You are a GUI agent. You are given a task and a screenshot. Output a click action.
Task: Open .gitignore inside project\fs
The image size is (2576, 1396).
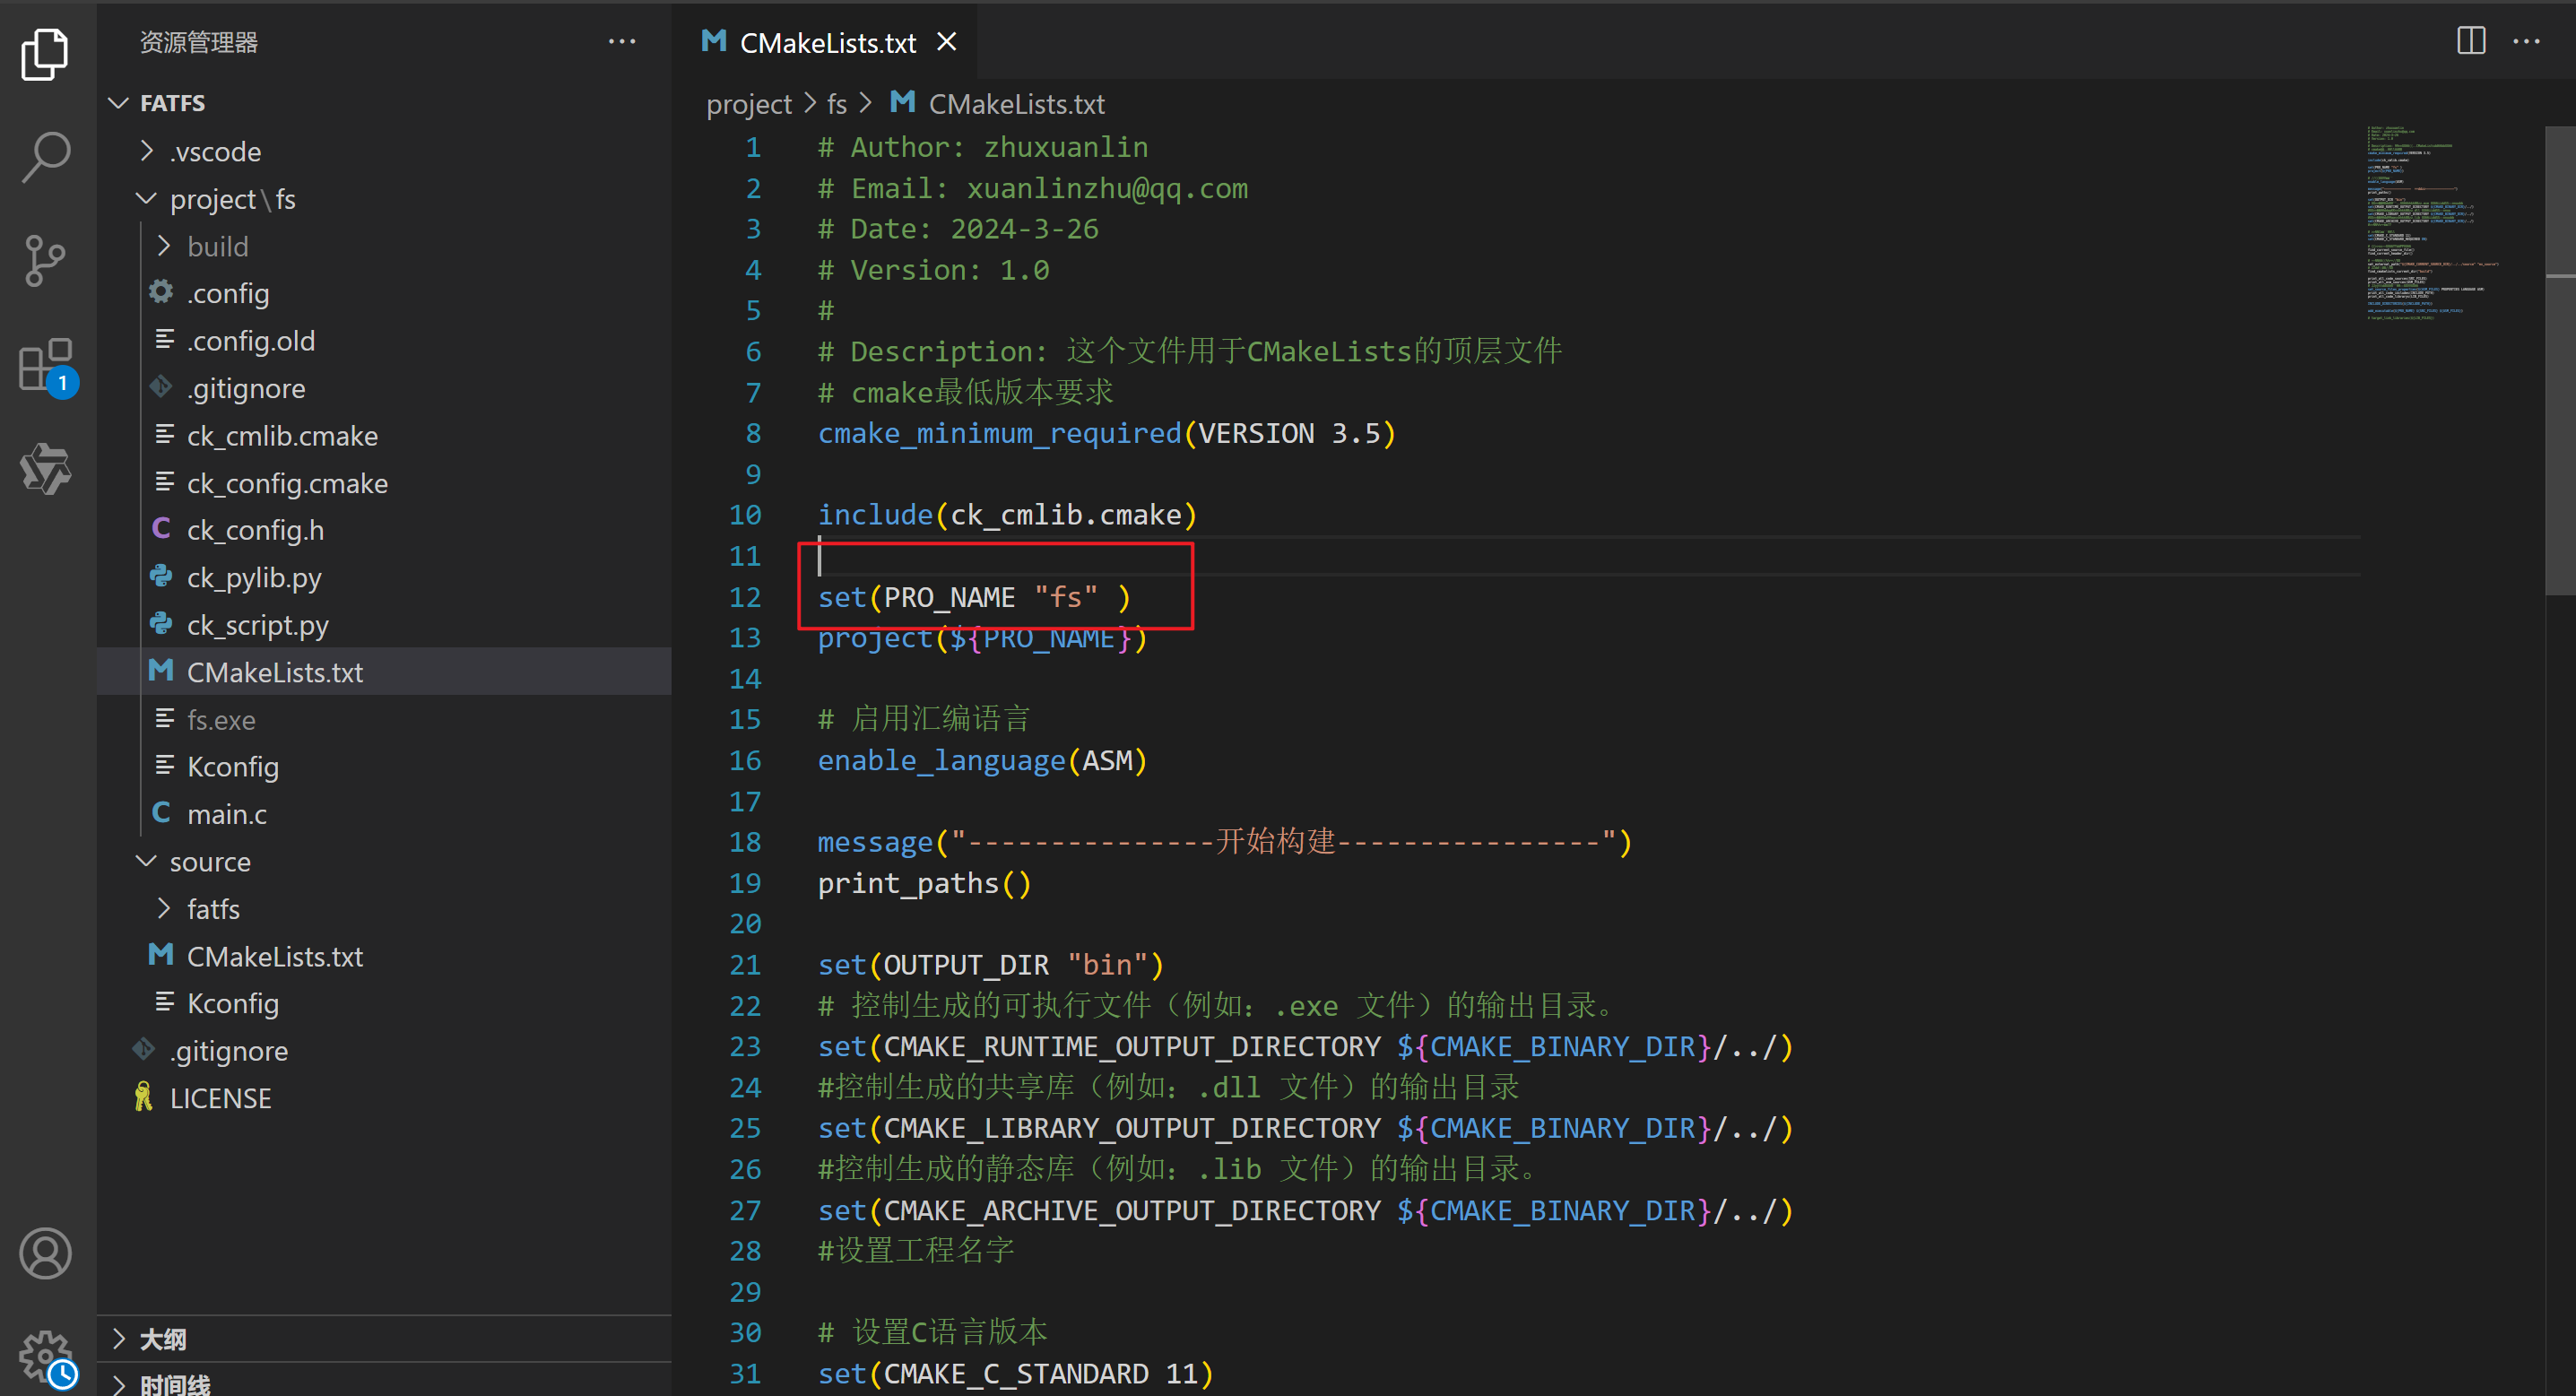point(384,388)
